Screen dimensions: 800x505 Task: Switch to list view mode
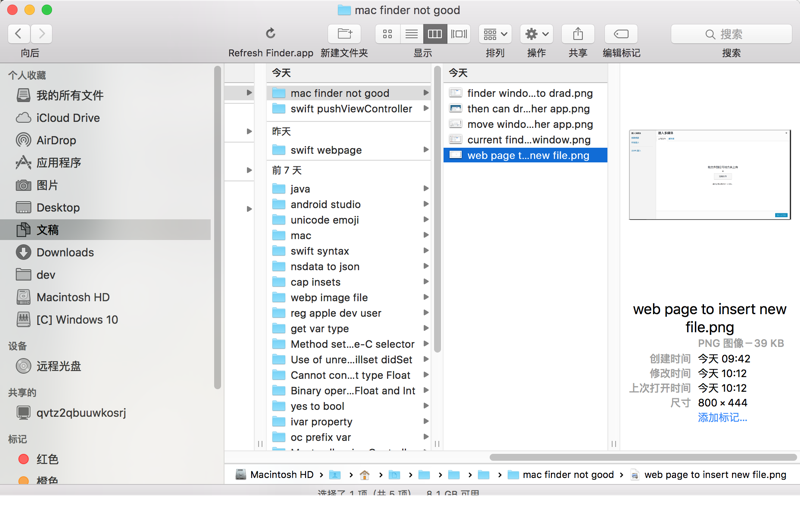[x=411, y=34]
